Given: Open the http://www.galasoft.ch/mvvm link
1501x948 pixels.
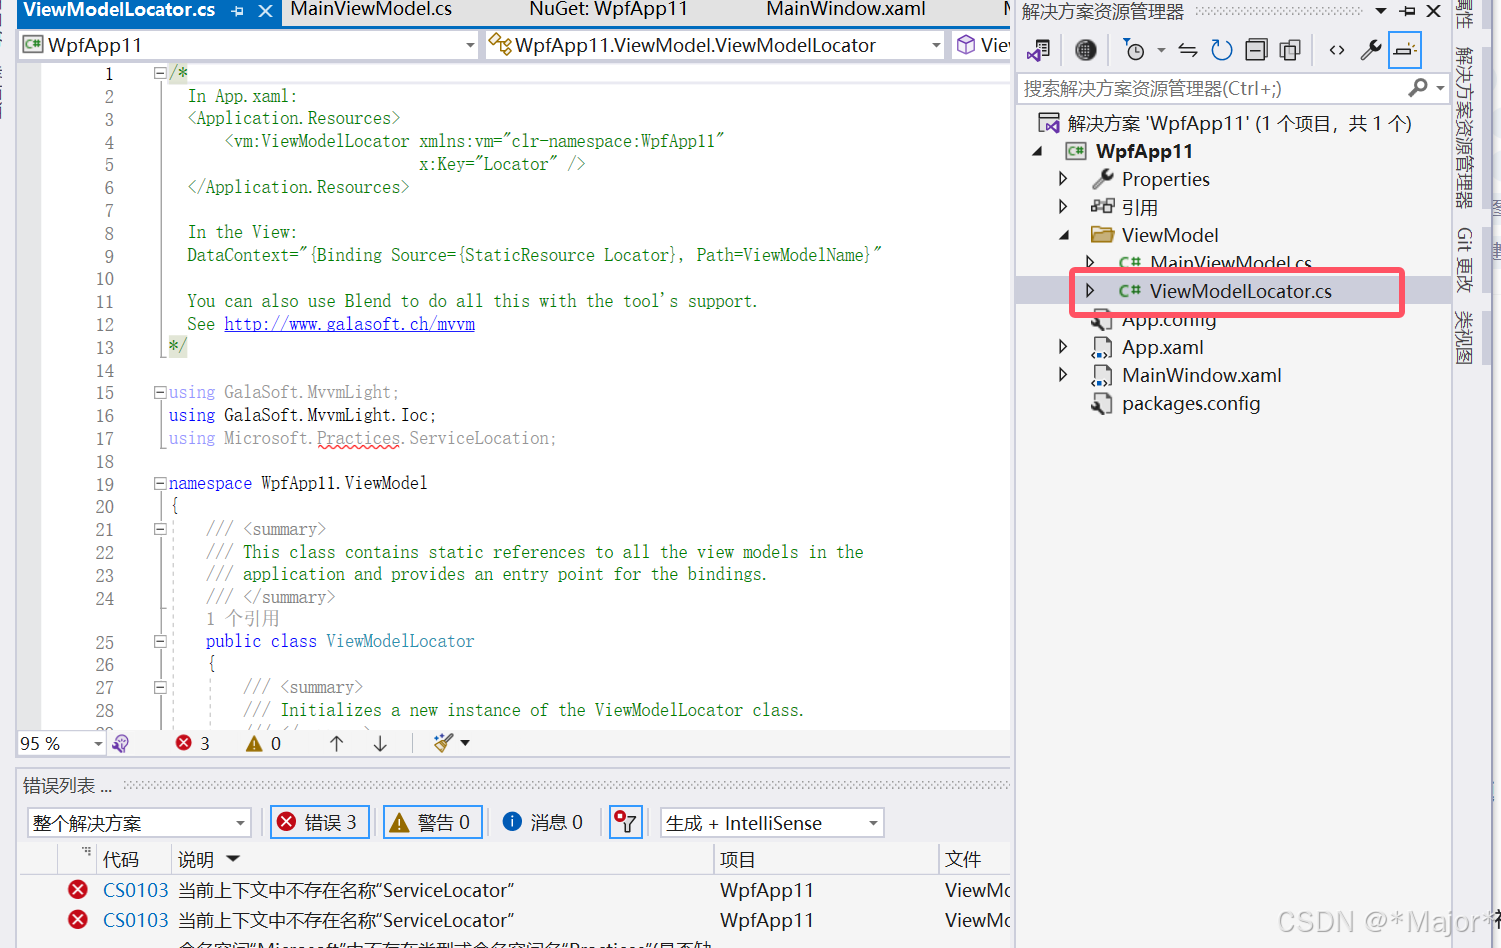Looking at the screenshot, I should coord(349,324).
